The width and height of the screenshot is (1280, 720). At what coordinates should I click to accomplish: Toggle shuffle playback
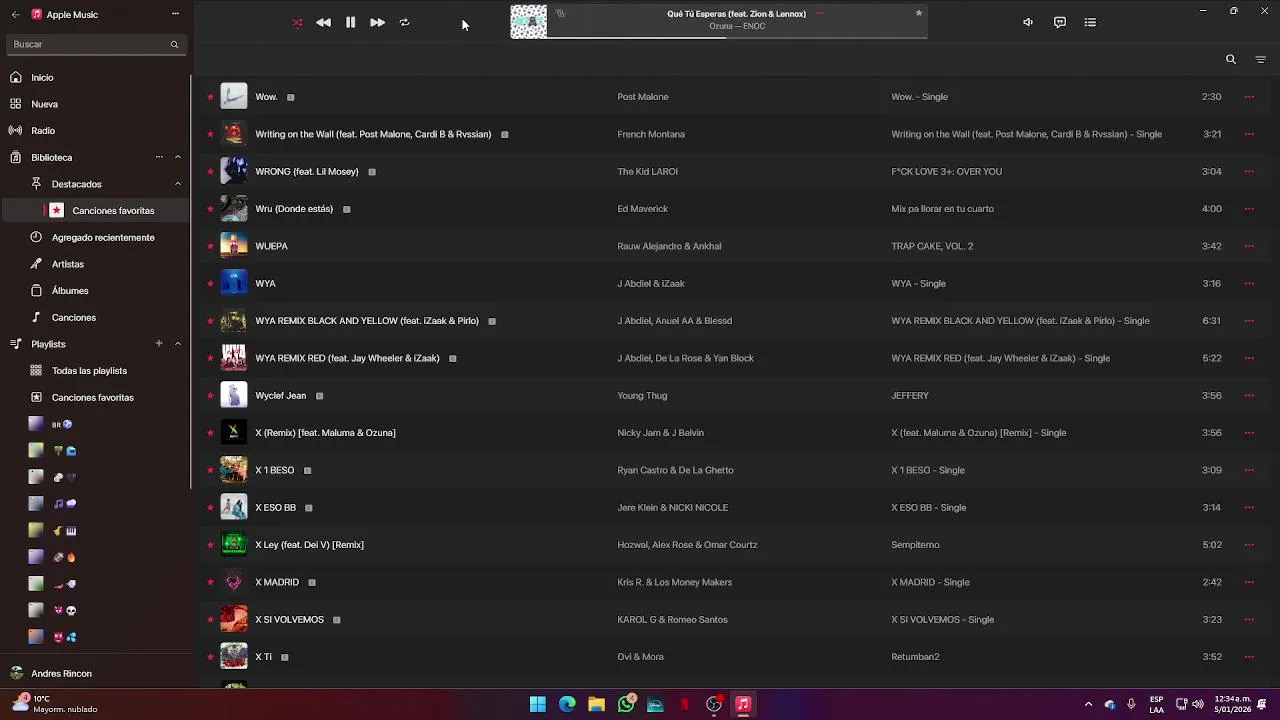pos(297,22)
